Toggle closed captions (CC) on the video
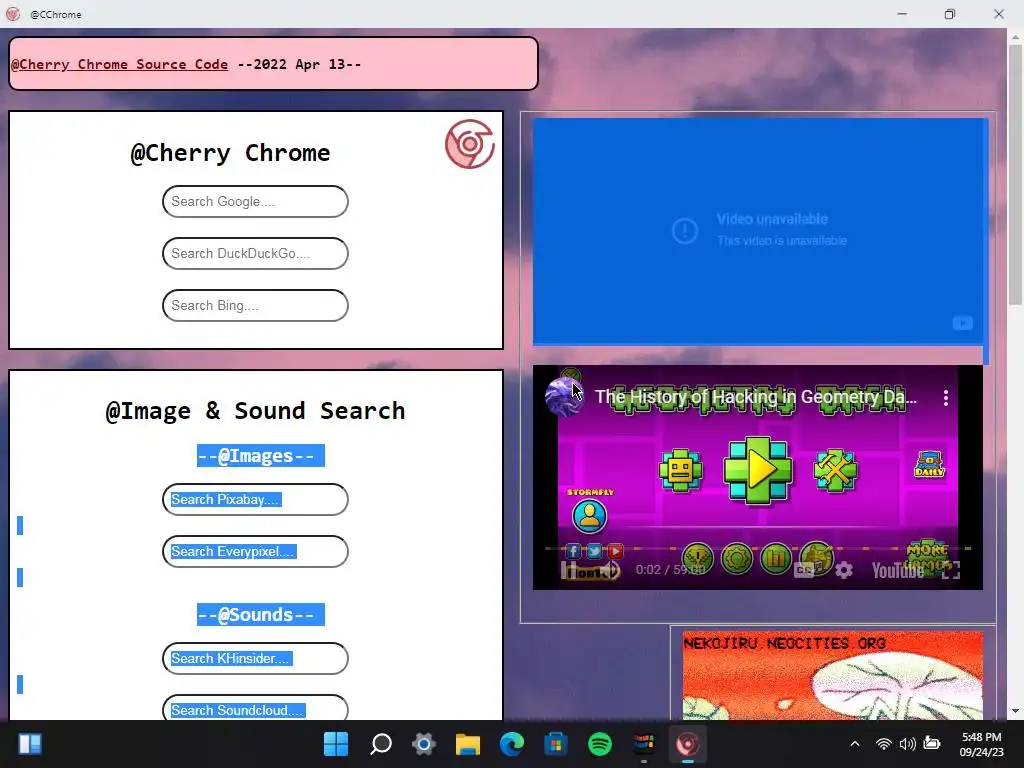Screen dimensions: 1024x768 tap(805, 571)
